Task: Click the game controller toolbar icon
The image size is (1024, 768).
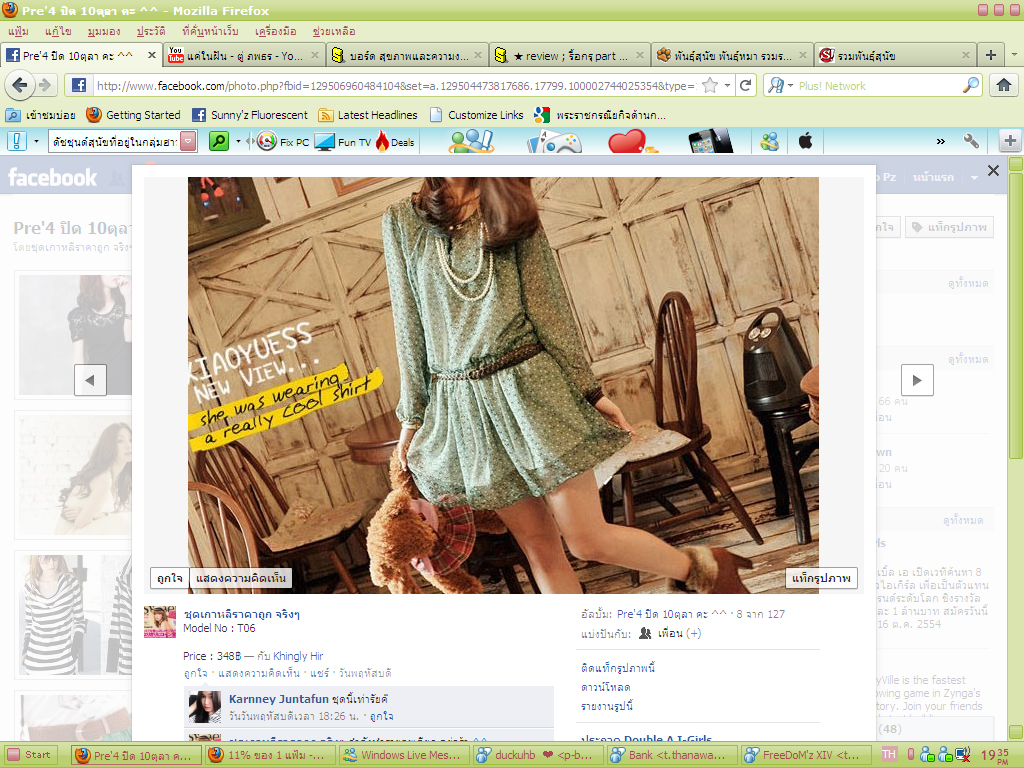Action: click(554, 141)
